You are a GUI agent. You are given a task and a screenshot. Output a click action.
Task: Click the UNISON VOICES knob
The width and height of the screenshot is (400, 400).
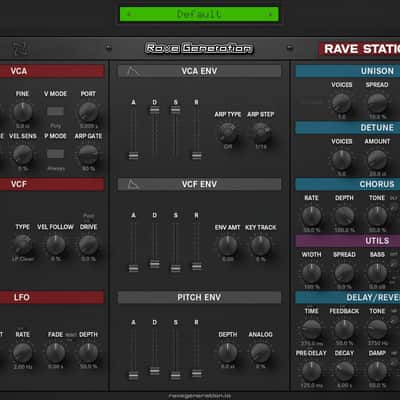(x=342, y=103)
